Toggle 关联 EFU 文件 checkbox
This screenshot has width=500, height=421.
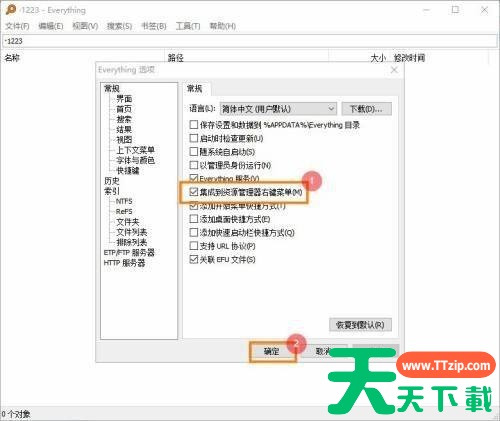(194, 259)
